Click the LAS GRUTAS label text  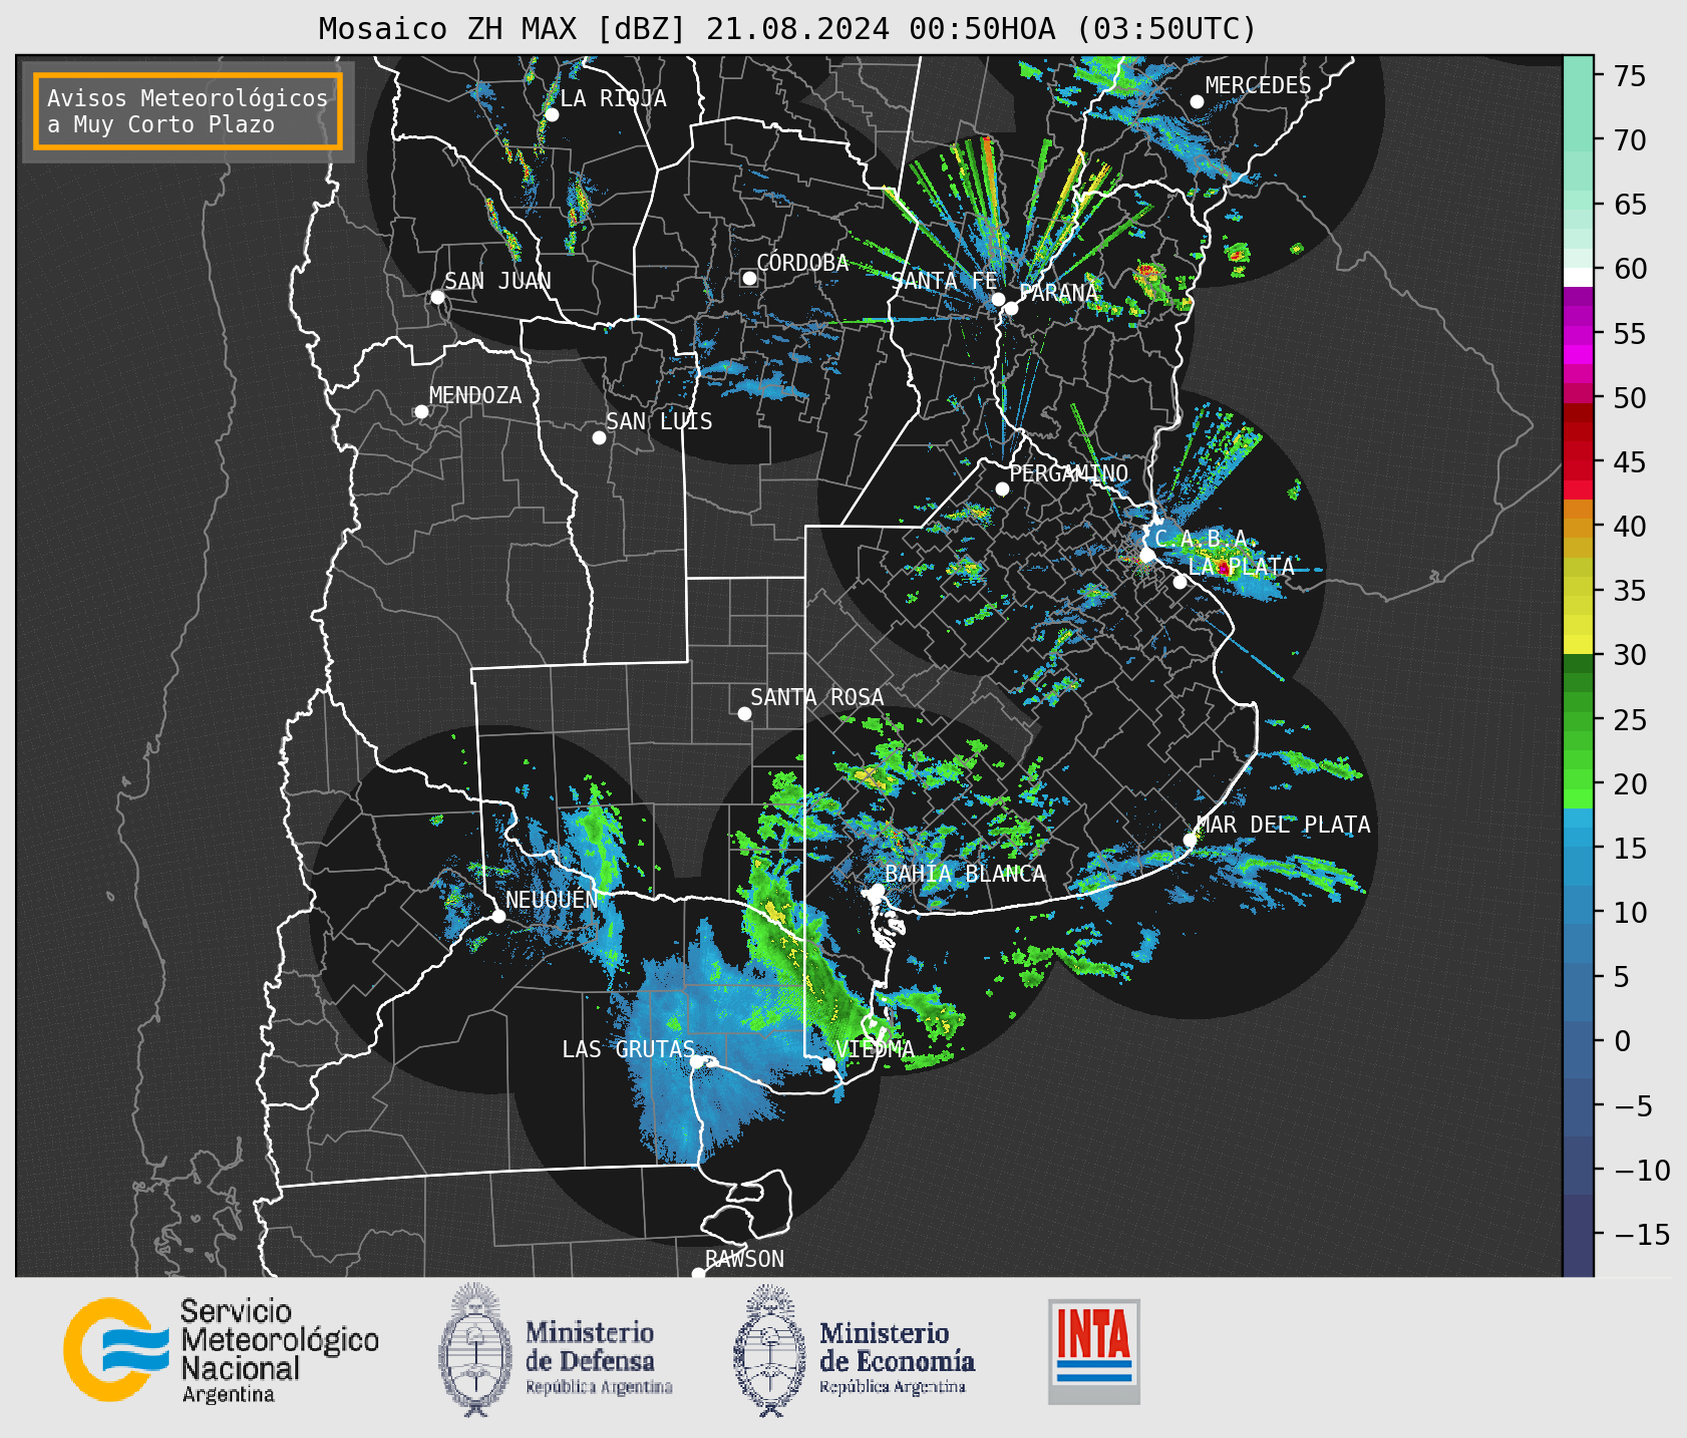[628, 1049]
